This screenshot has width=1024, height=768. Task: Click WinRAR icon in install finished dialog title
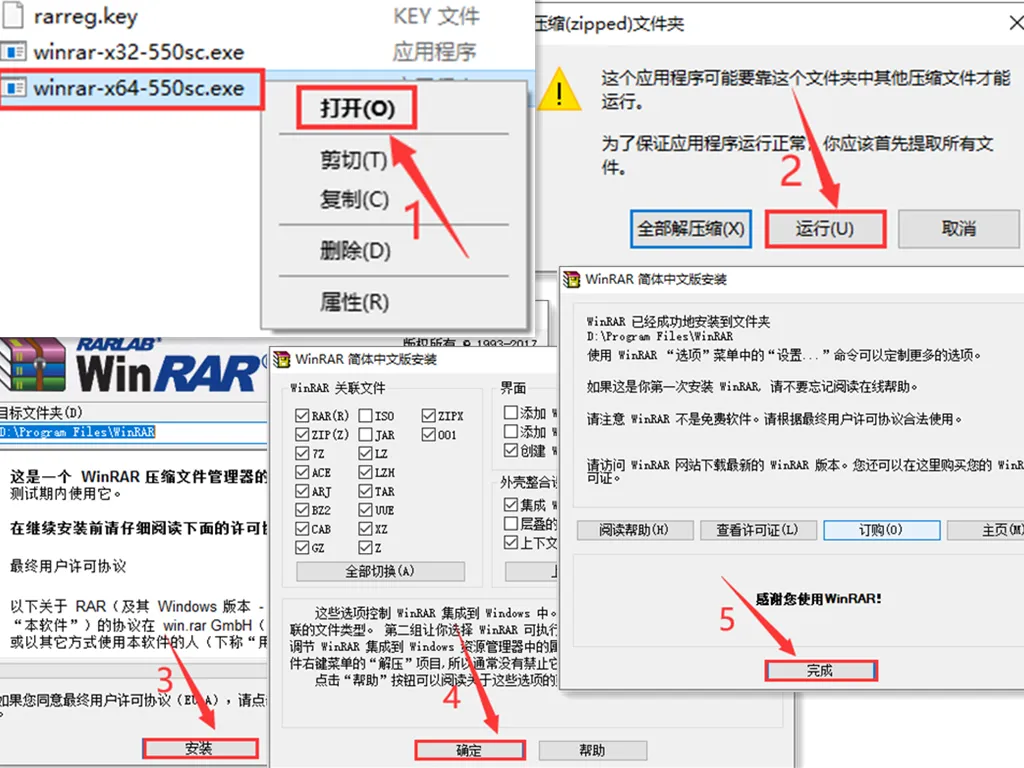(571, 280)
